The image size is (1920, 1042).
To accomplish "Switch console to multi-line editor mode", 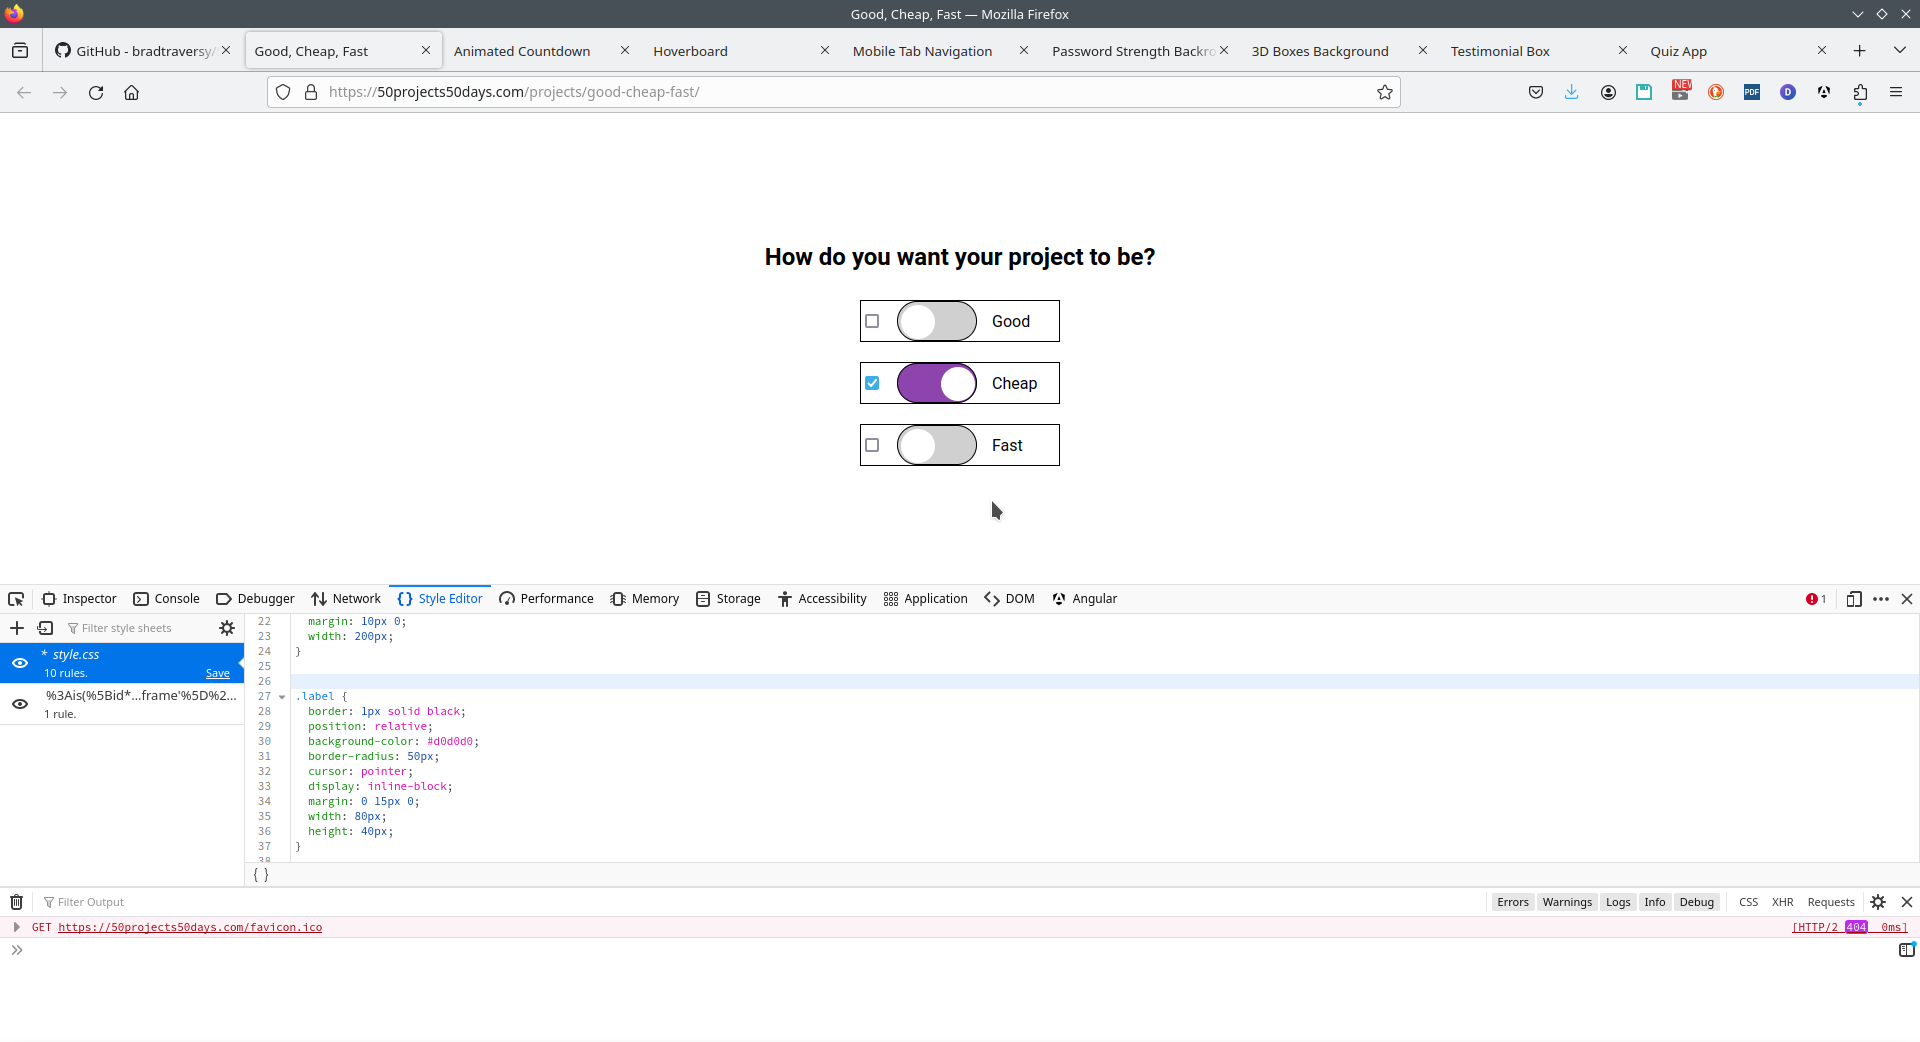I will (1907, 950).
